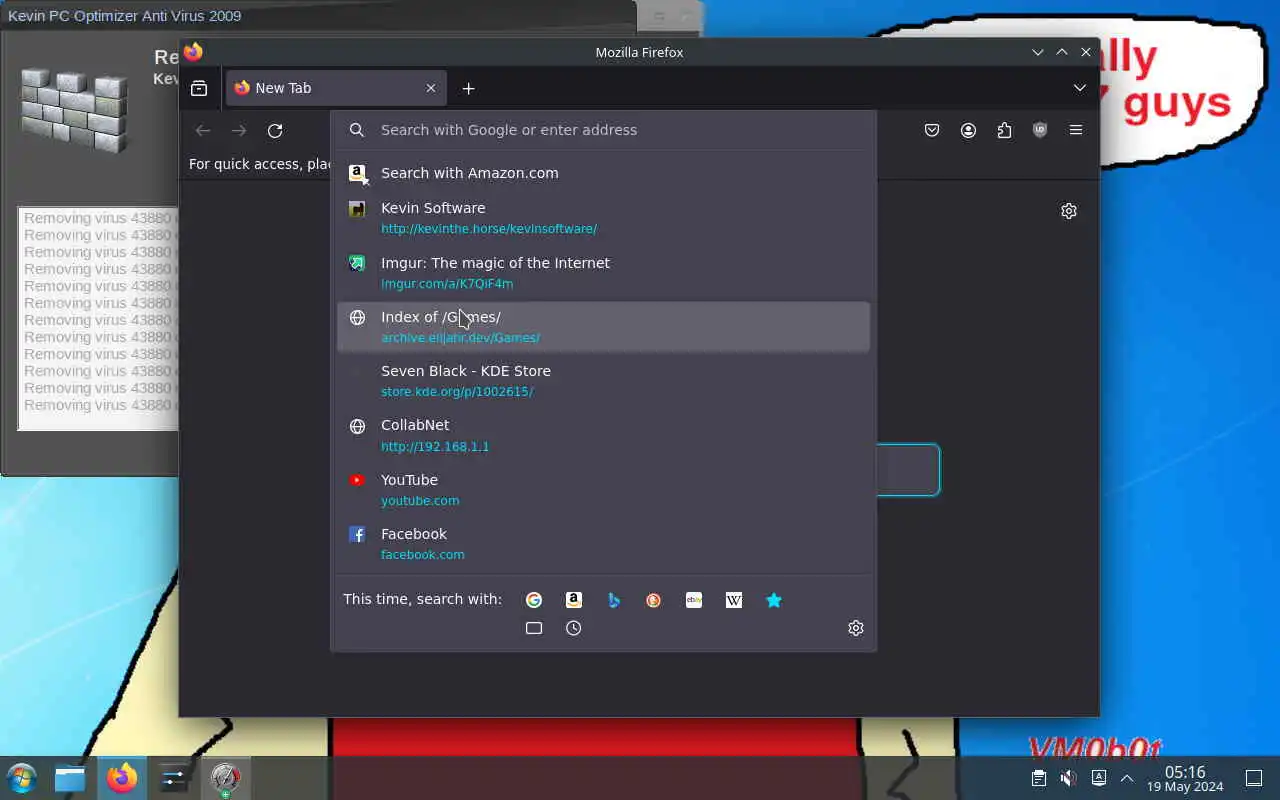This screenshot has width=1280, height=800.
Task: Open the CollabNet suggestion
Action: [x=603, y=435]
